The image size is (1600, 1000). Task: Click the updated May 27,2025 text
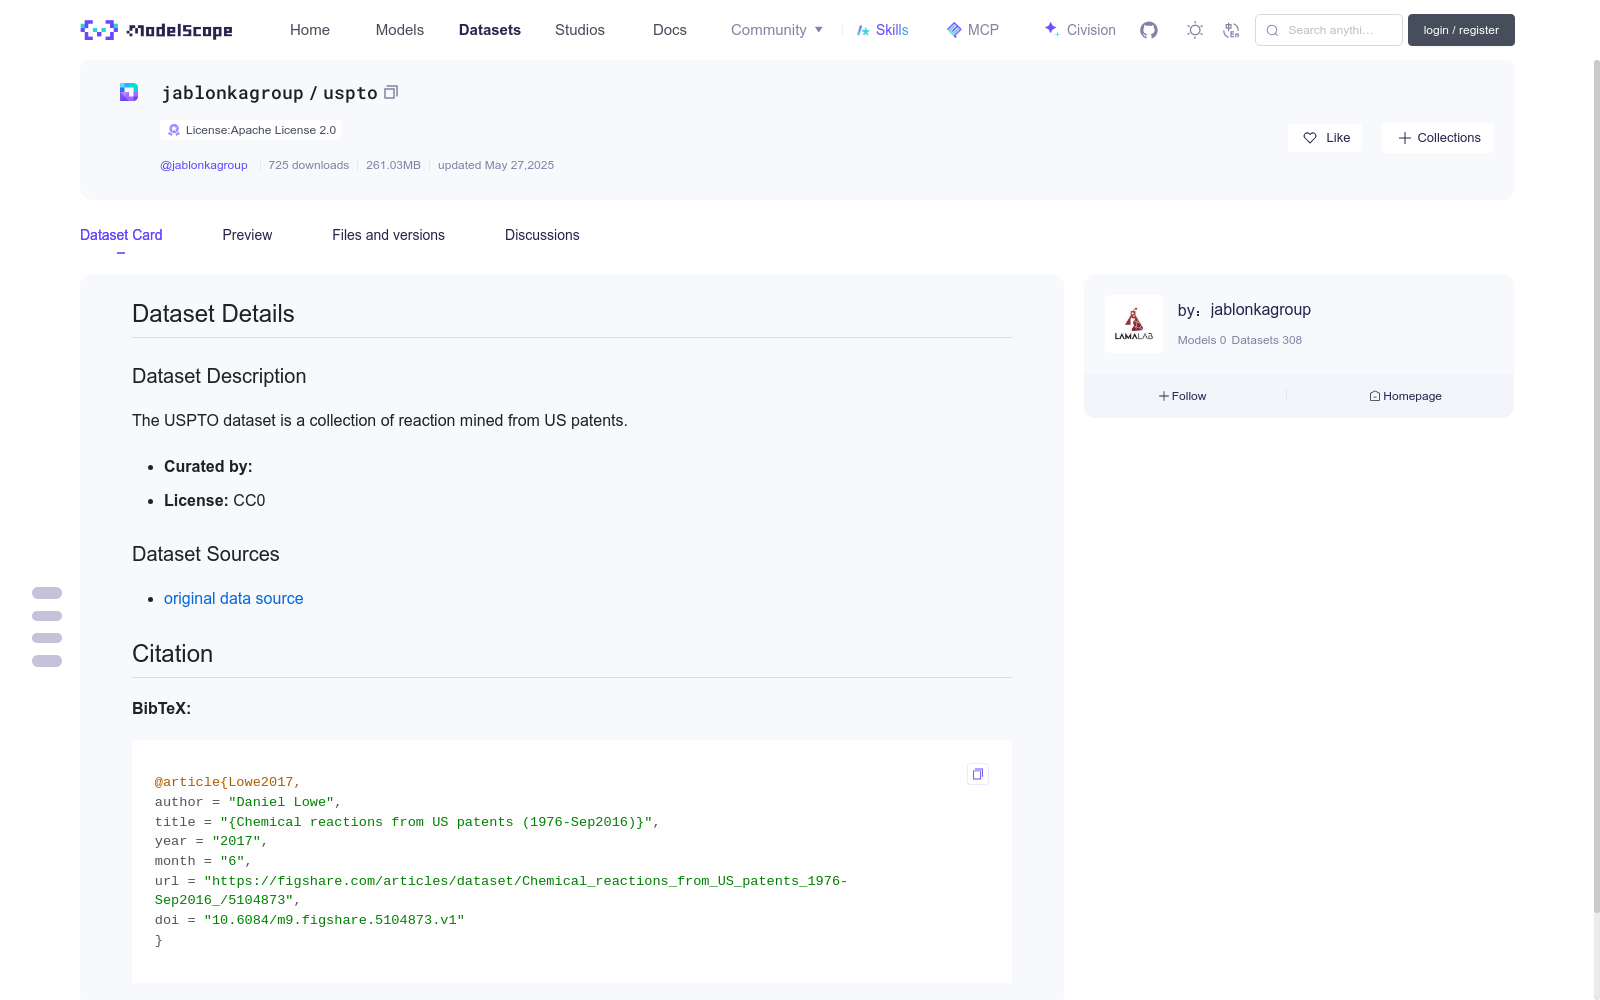496,165
